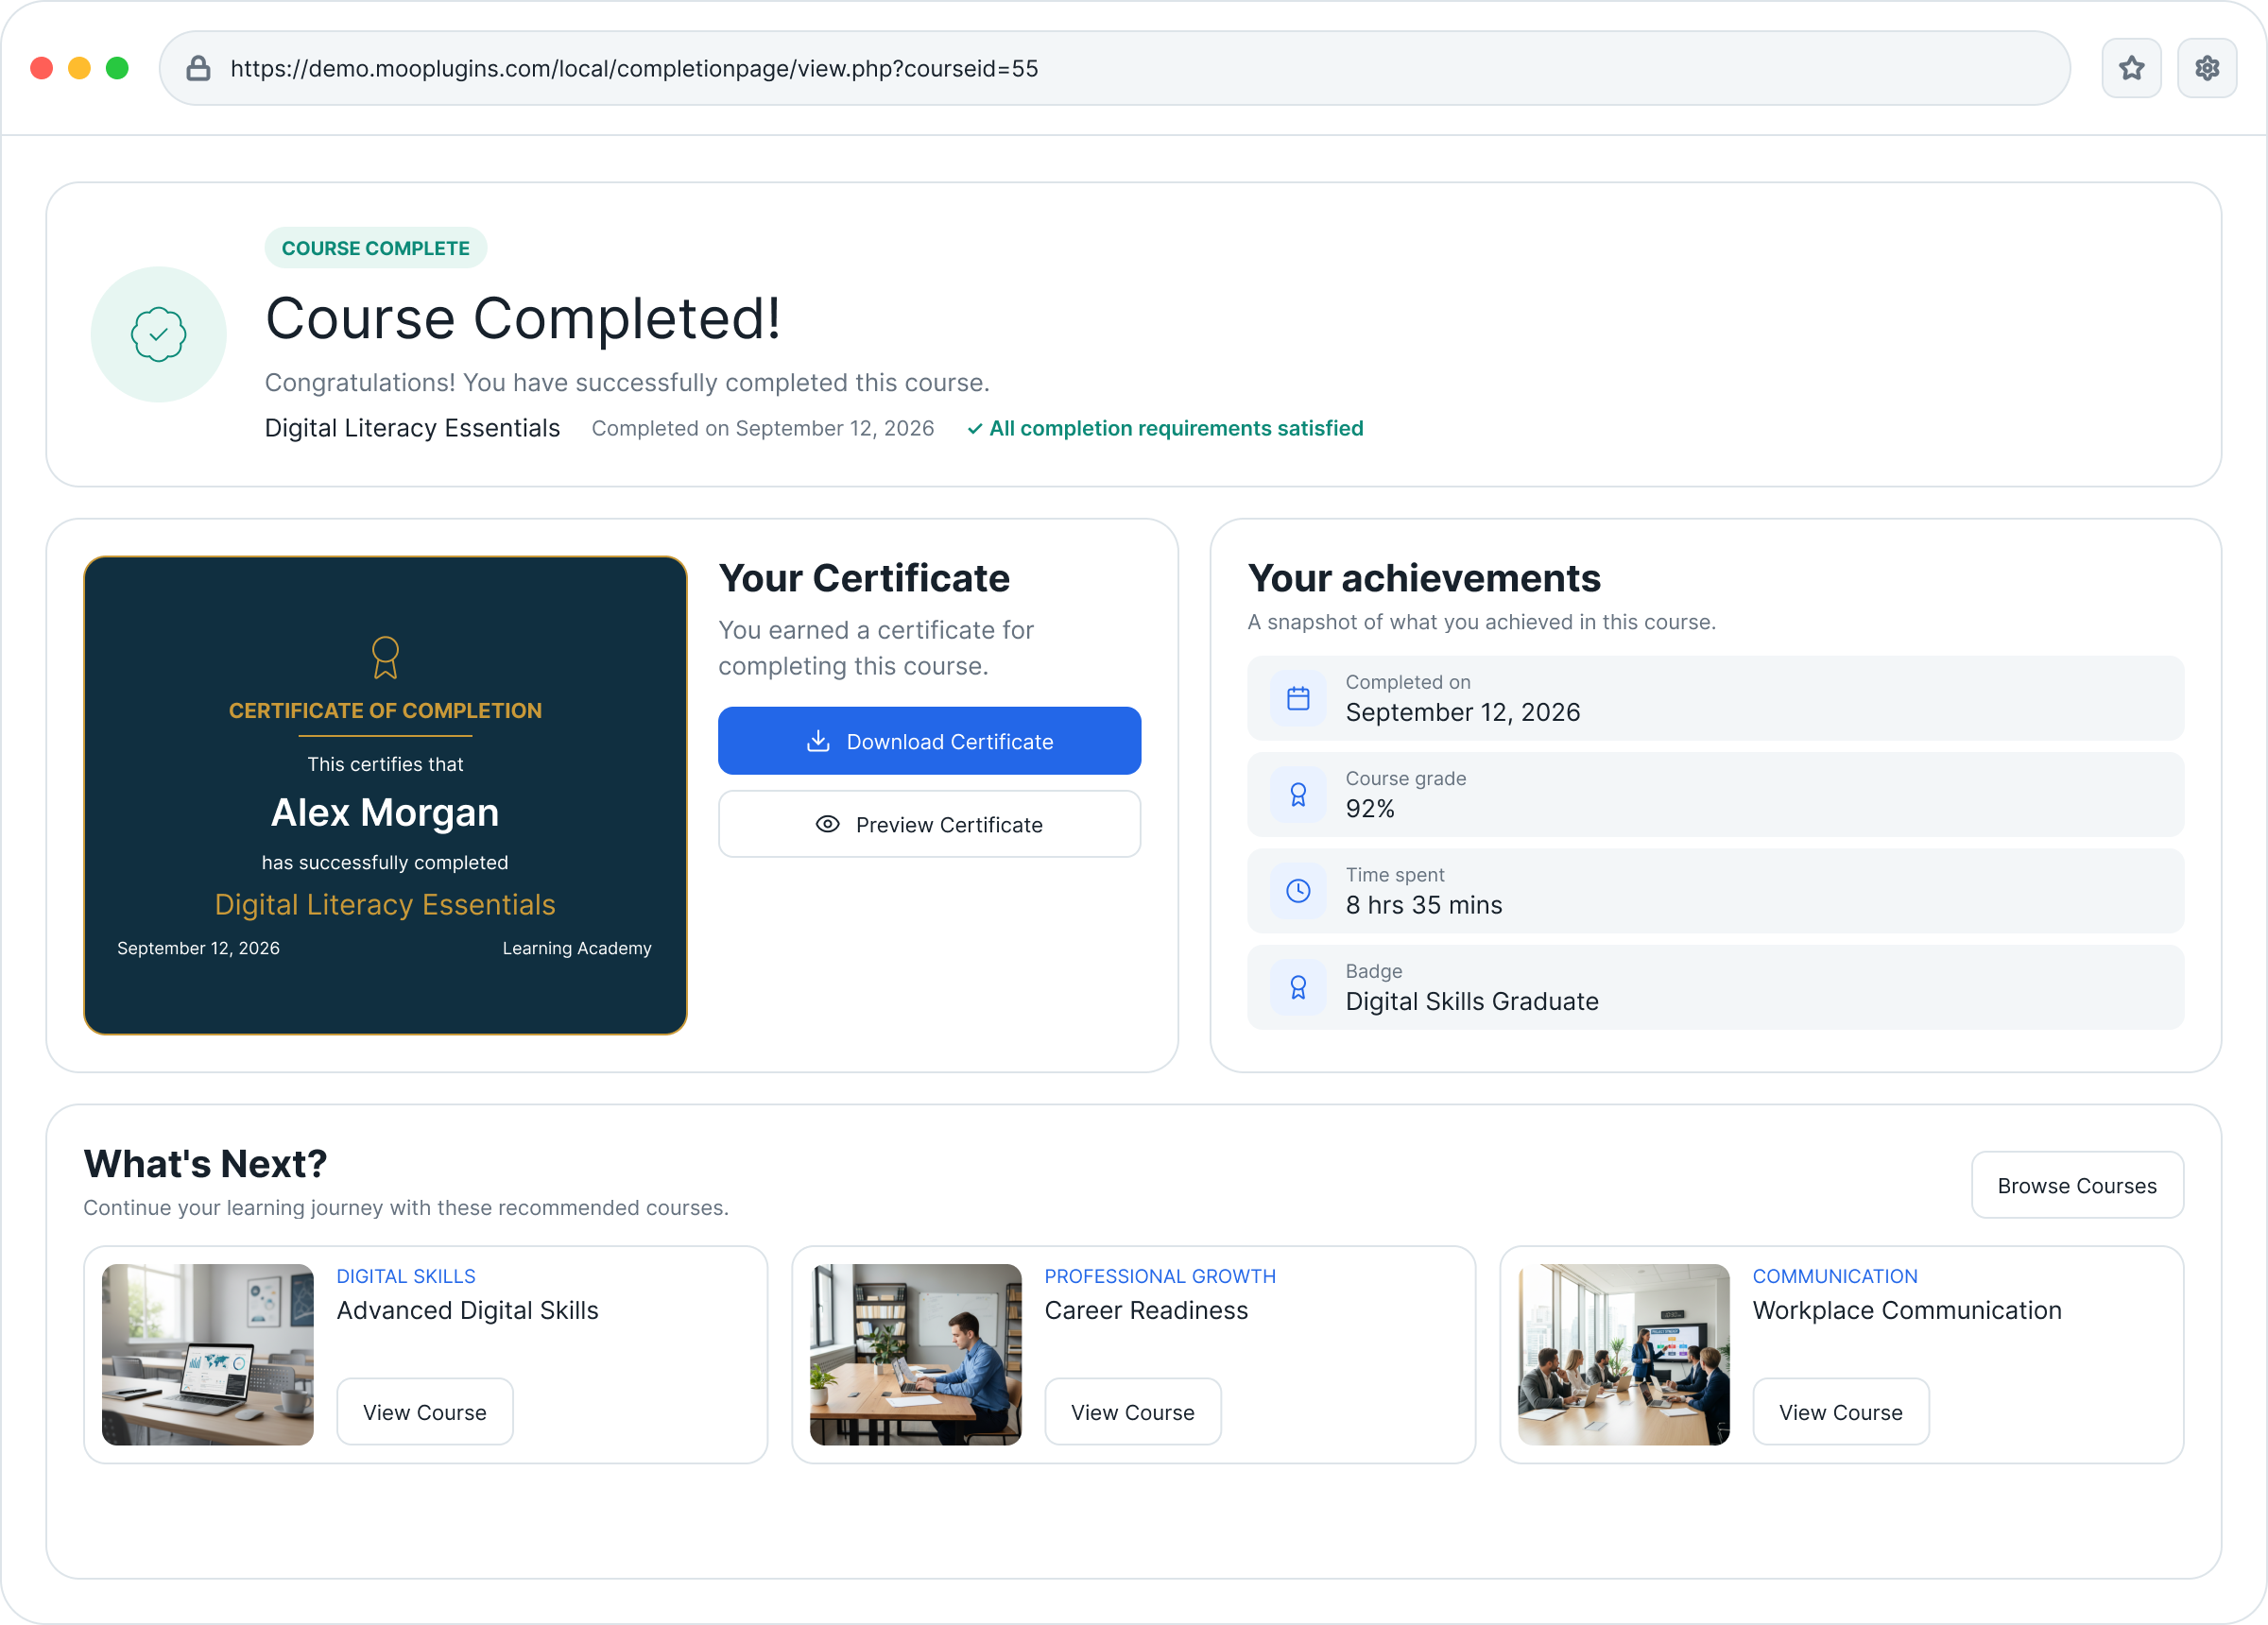Click the macOS green maximize window button
2268x1625 pixels.
tap(117, 68)
